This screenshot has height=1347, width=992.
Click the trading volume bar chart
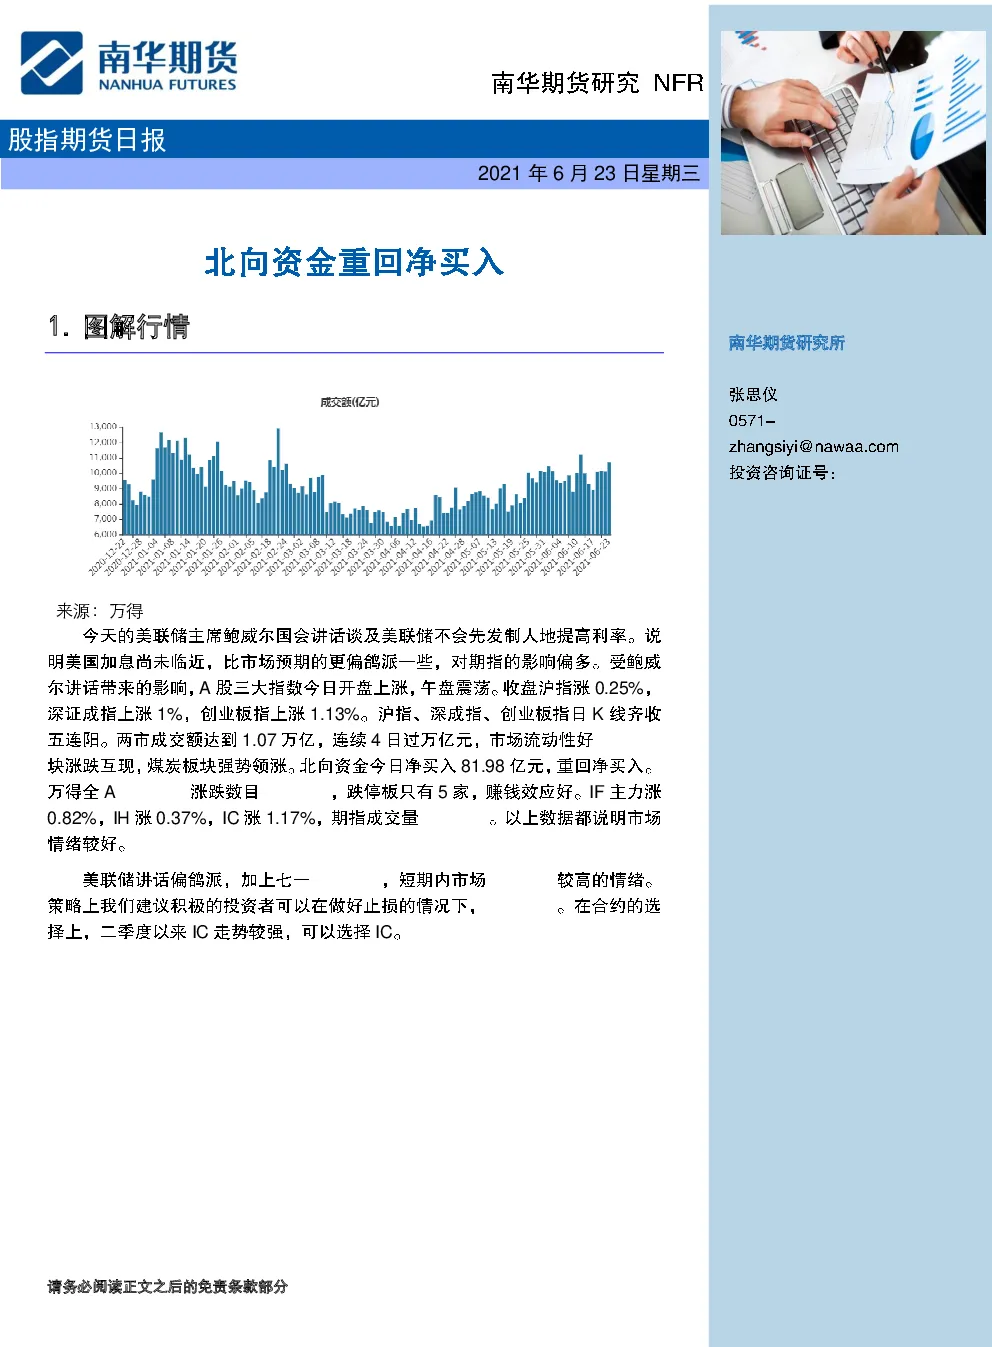coord(350,487)
